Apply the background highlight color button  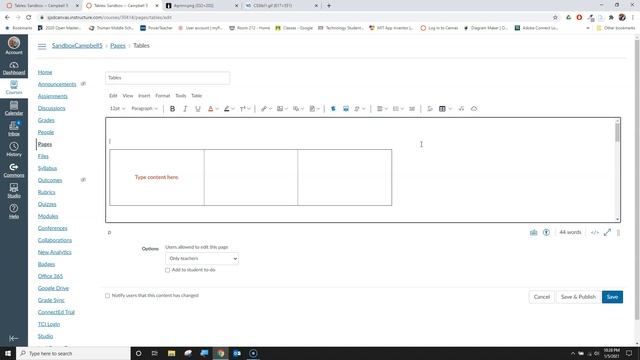click(x=227, y=109)
